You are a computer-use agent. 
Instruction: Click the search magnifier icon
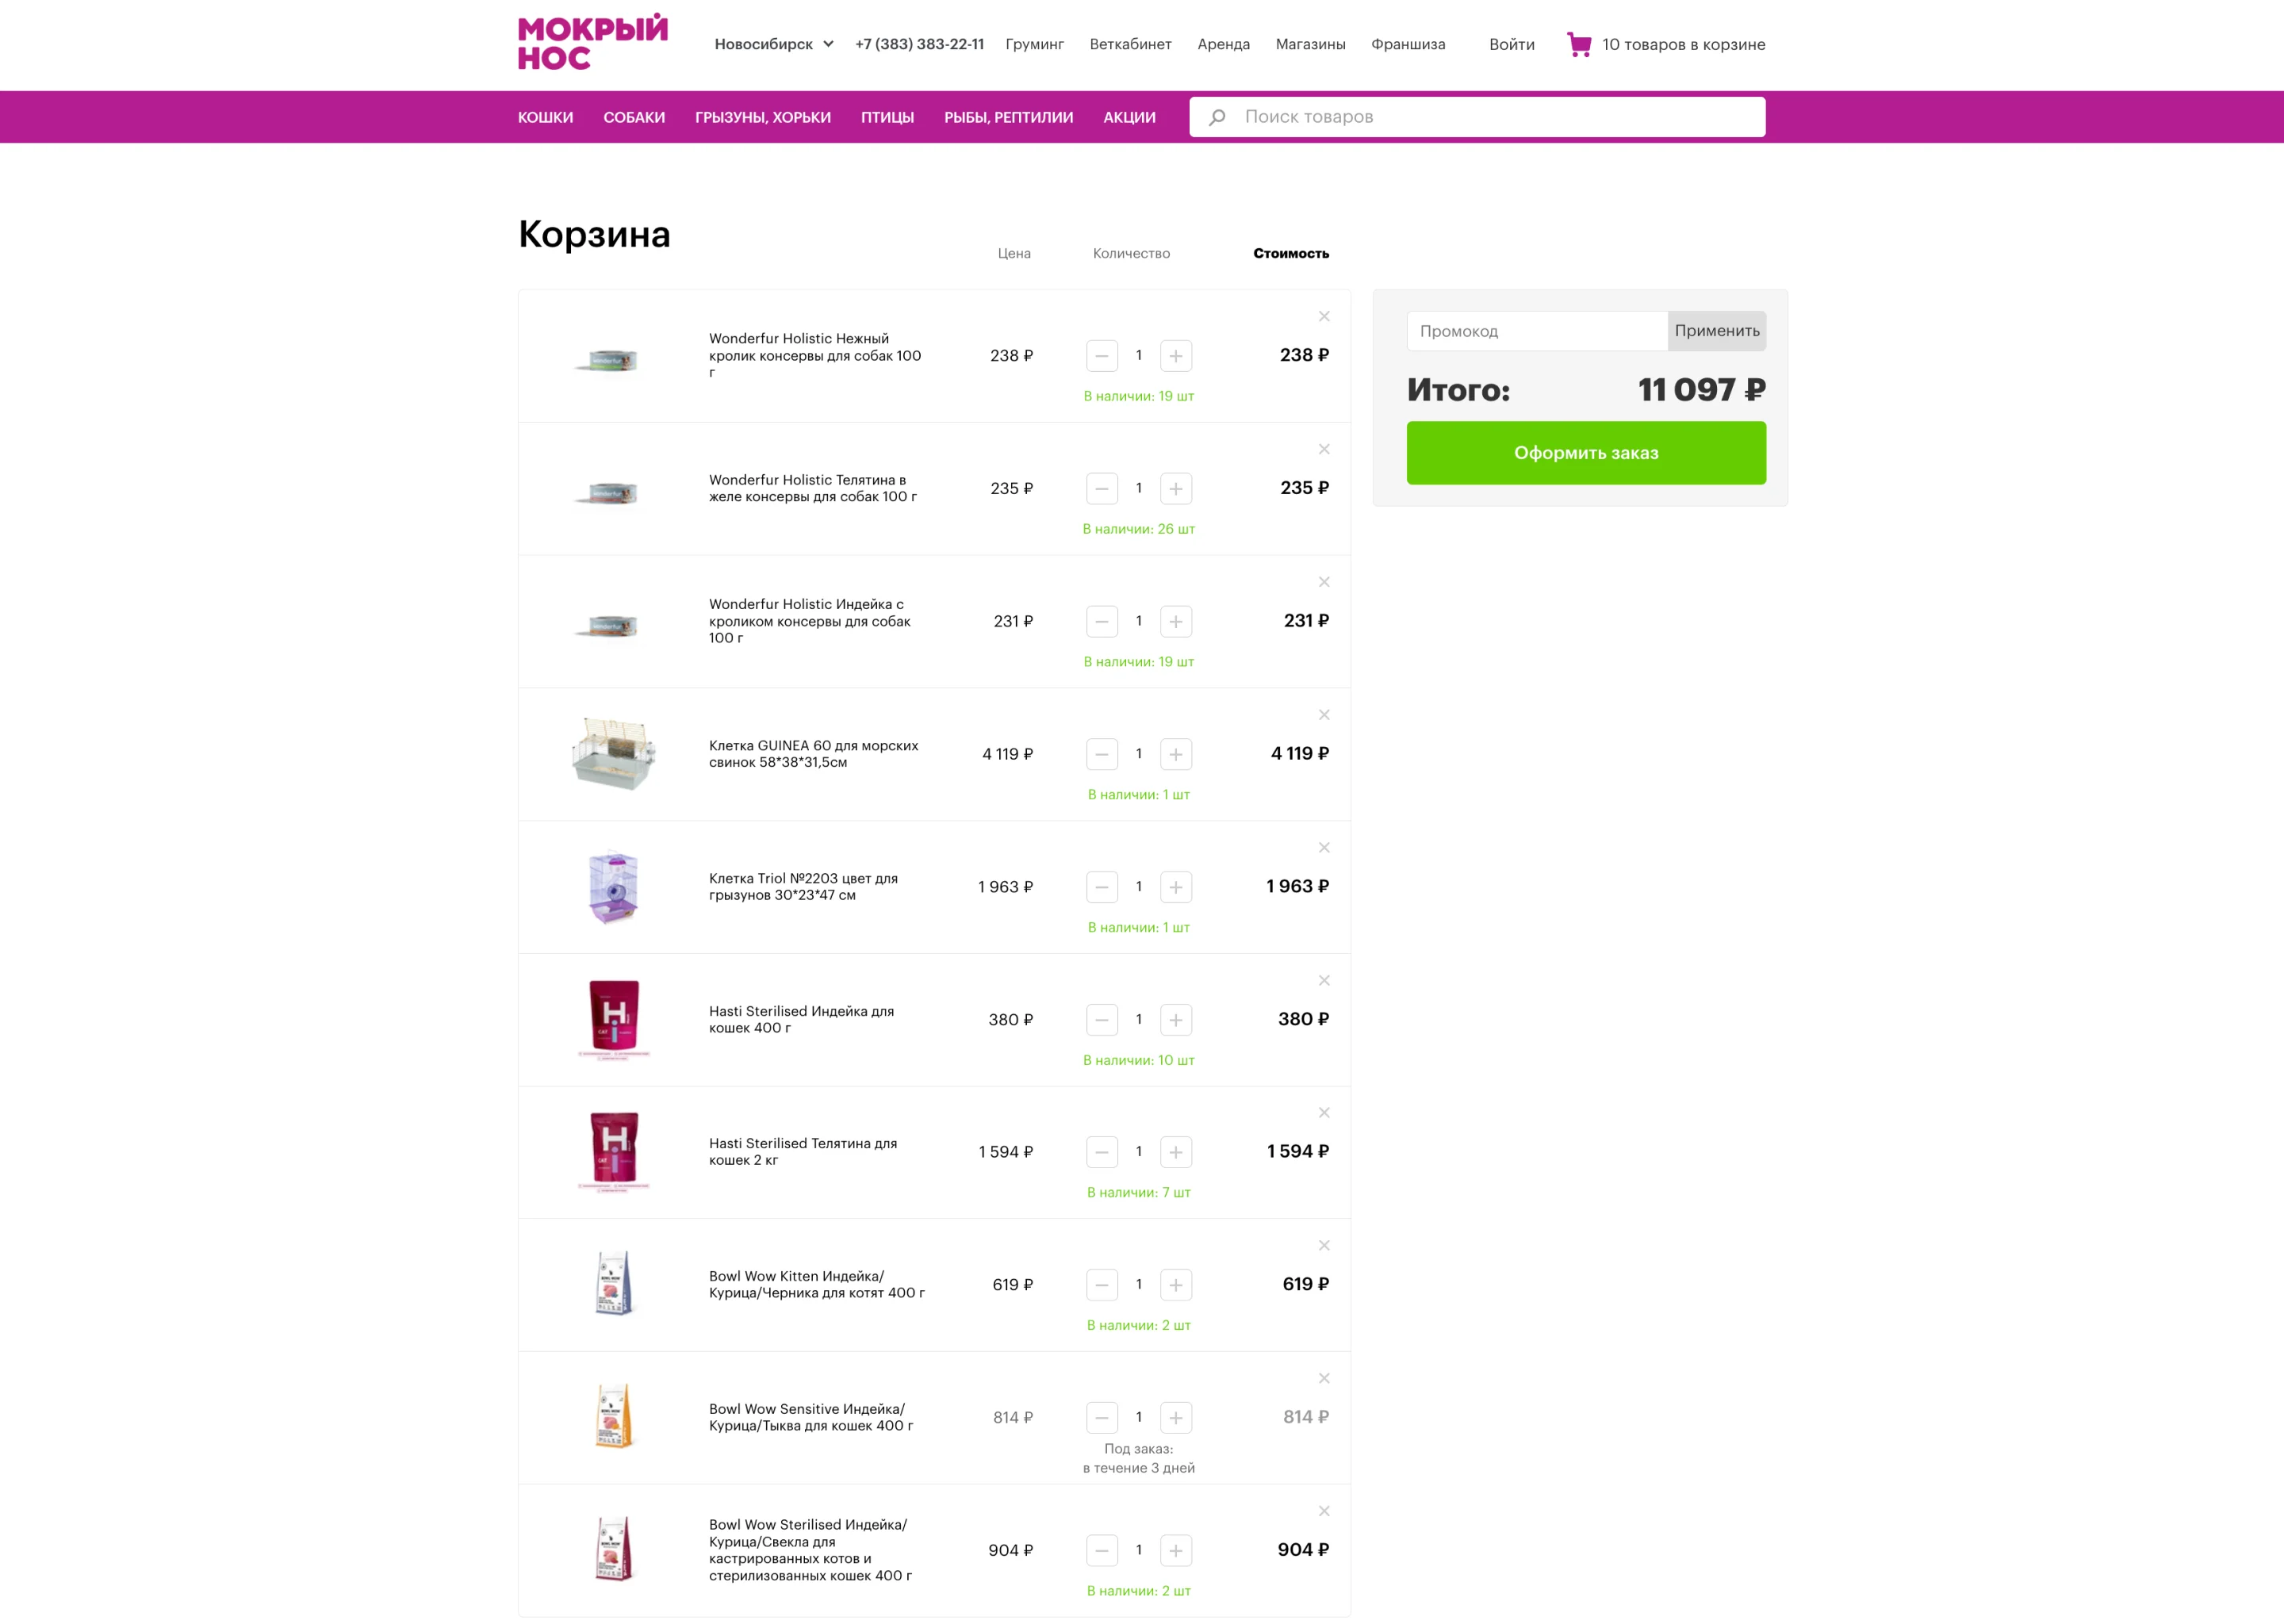click(x=1217, y=117)
